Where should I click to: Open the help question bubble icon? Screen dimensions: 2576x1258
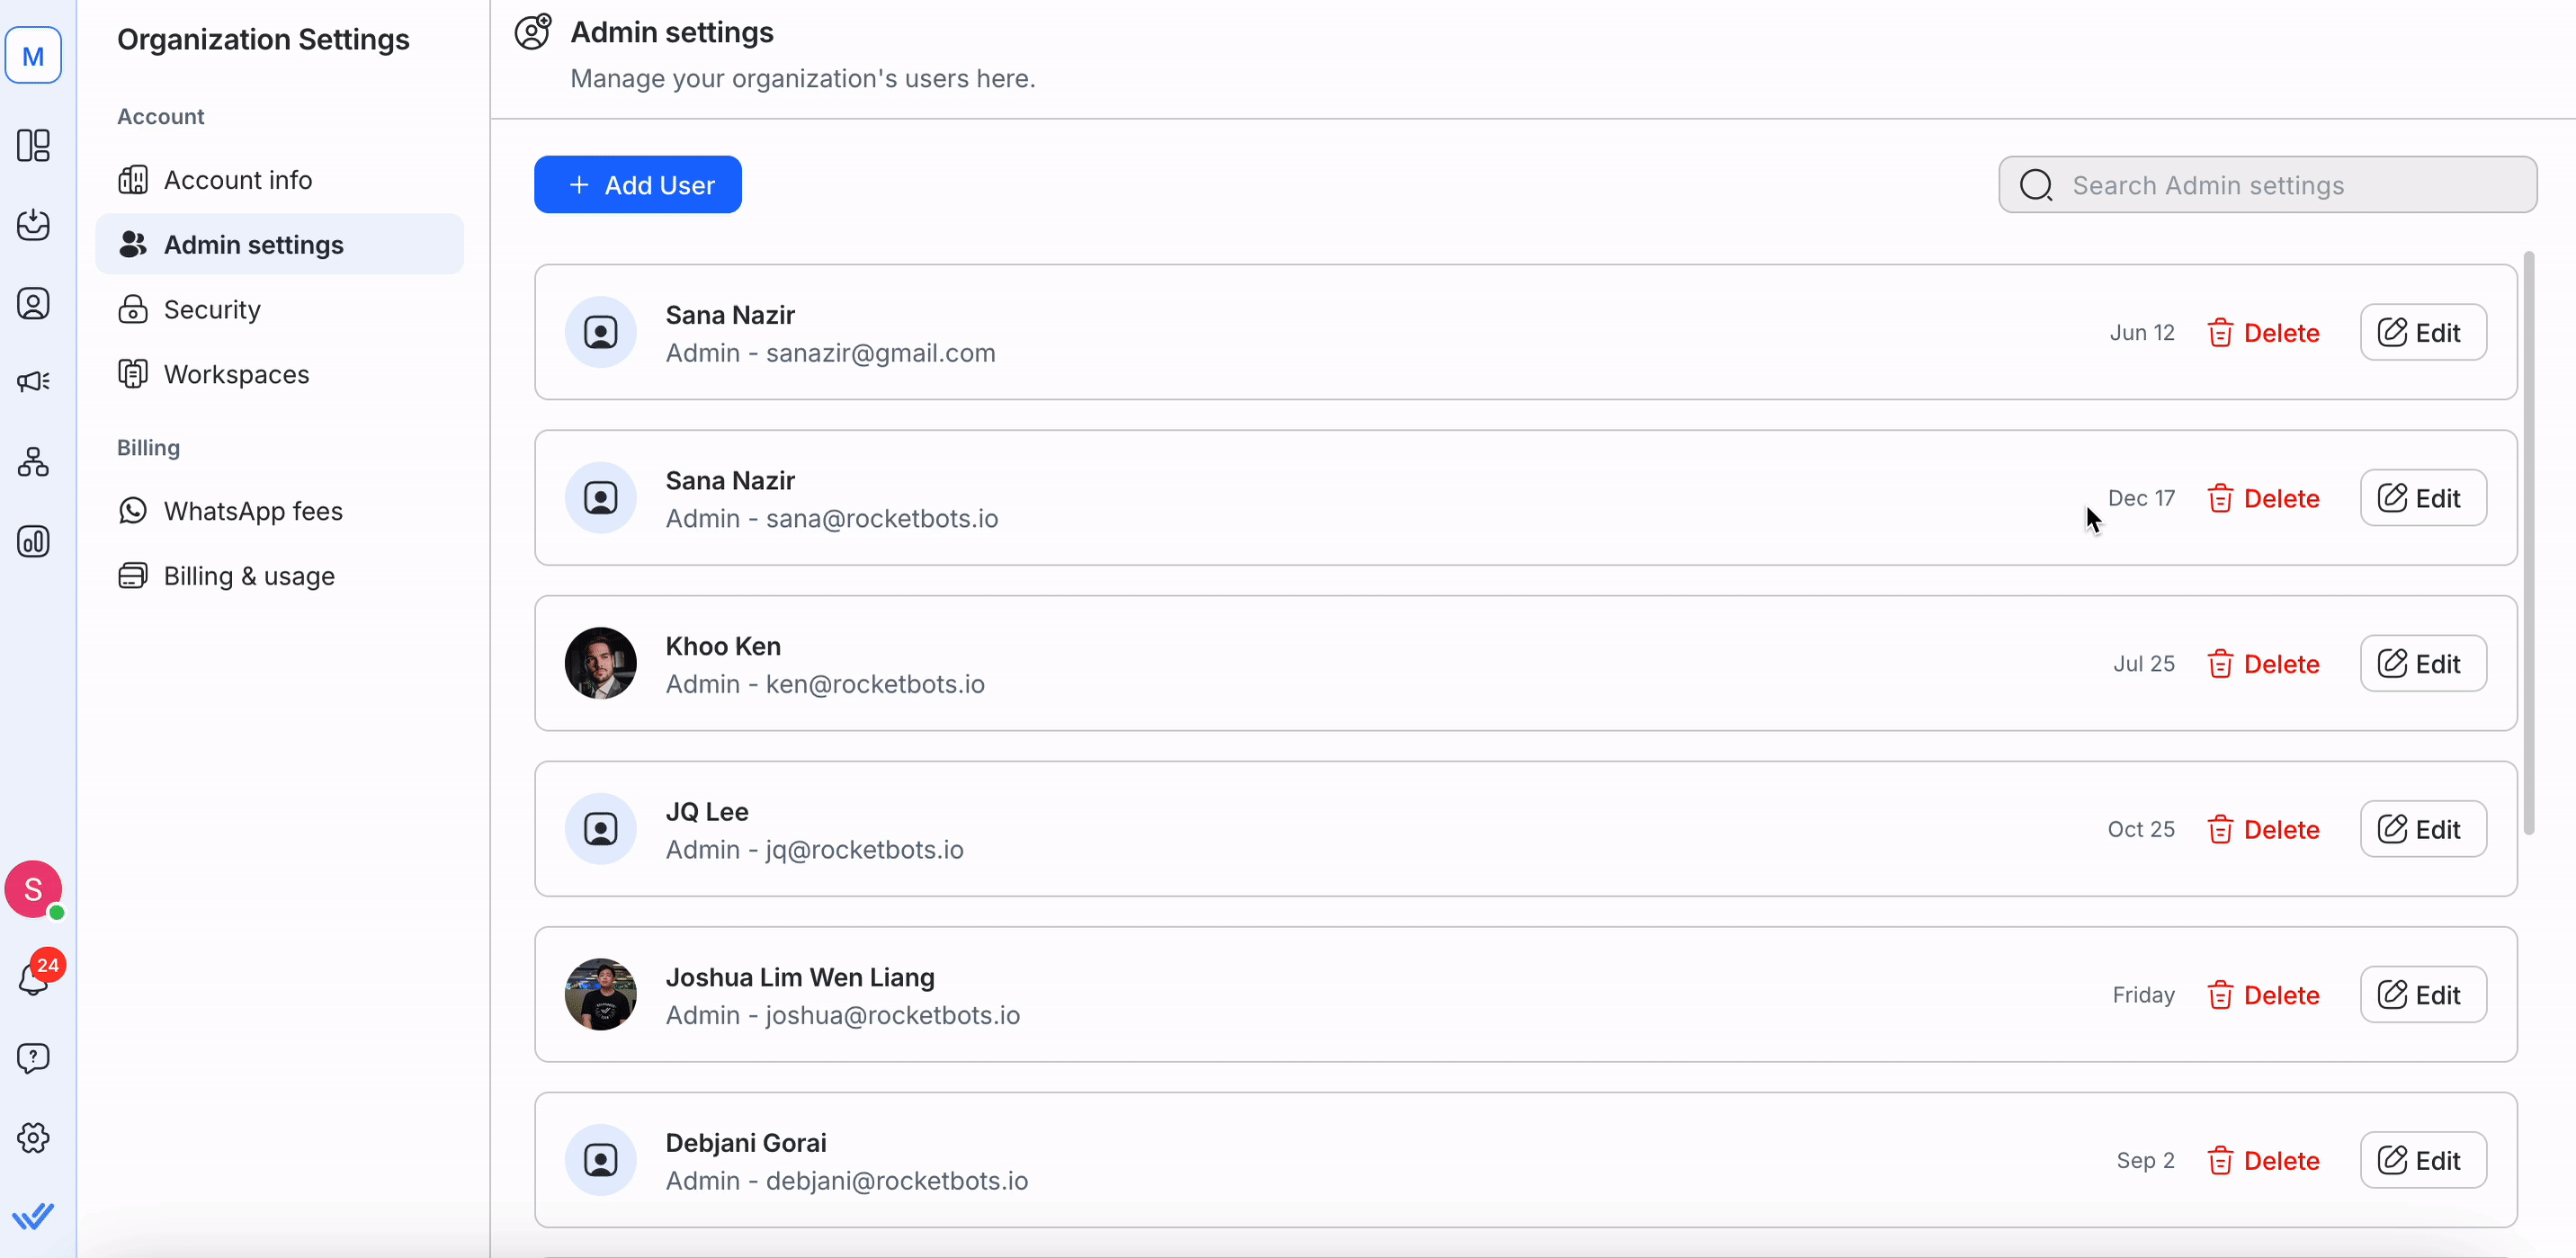(x=33, y=1058)
